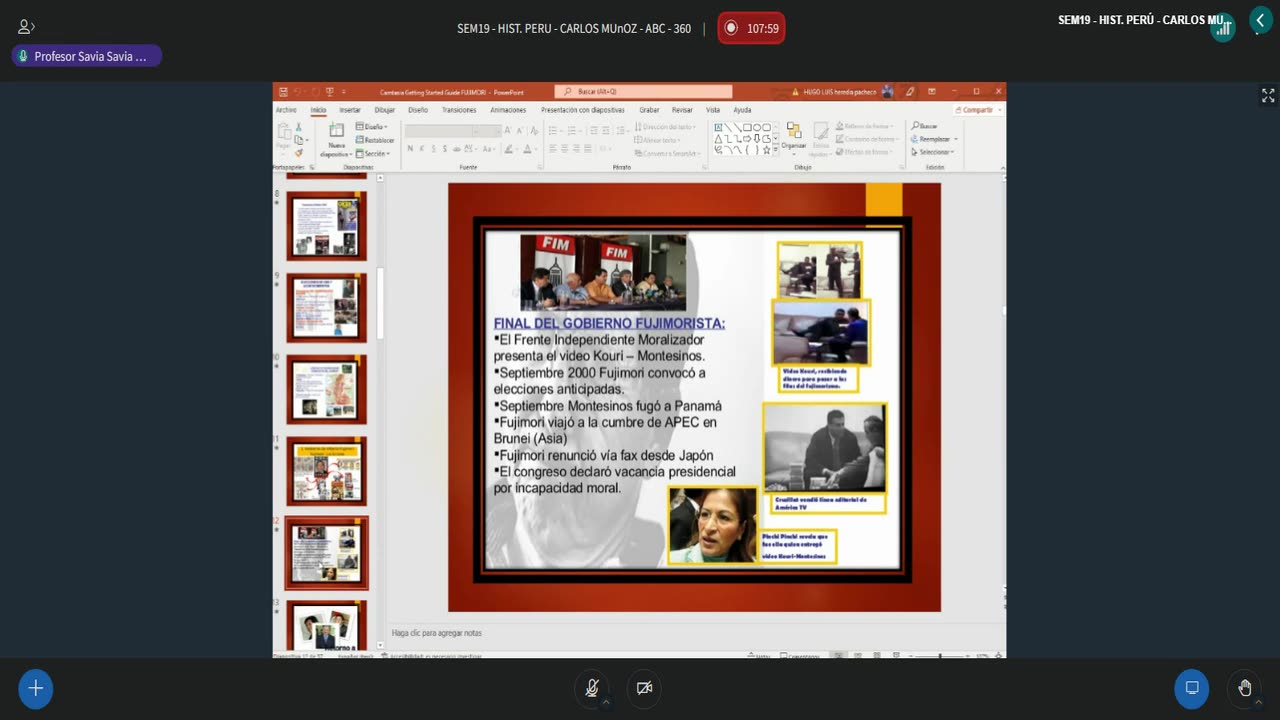1280x720 pixels.
Task: Toggle the muted microphone button
Action: point(592,688)
